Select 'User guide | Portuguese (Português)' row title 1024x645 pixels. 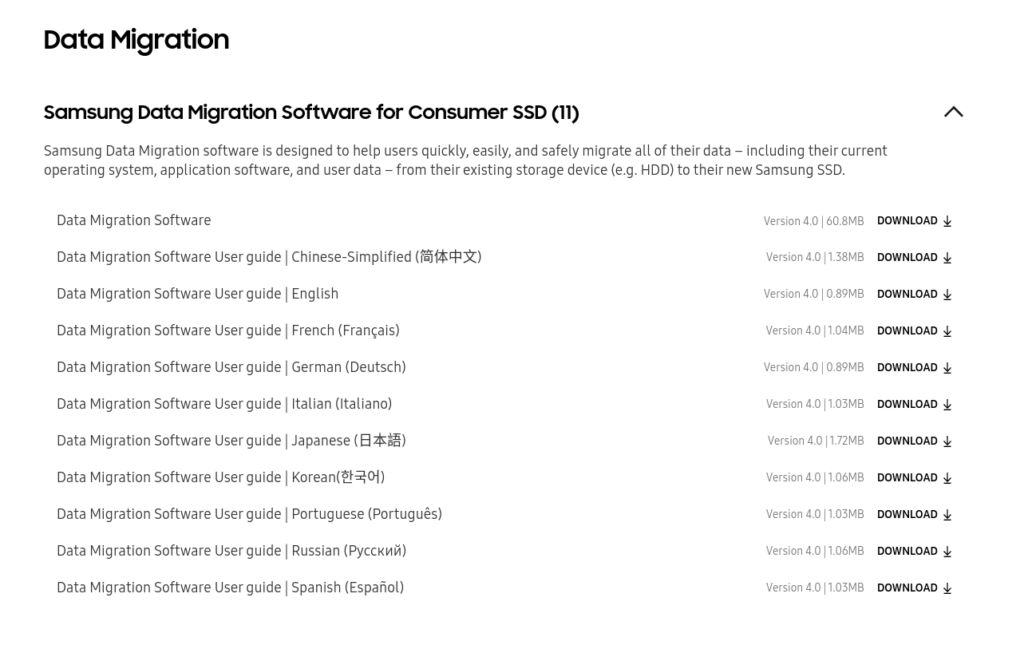(x=249, y=514)
